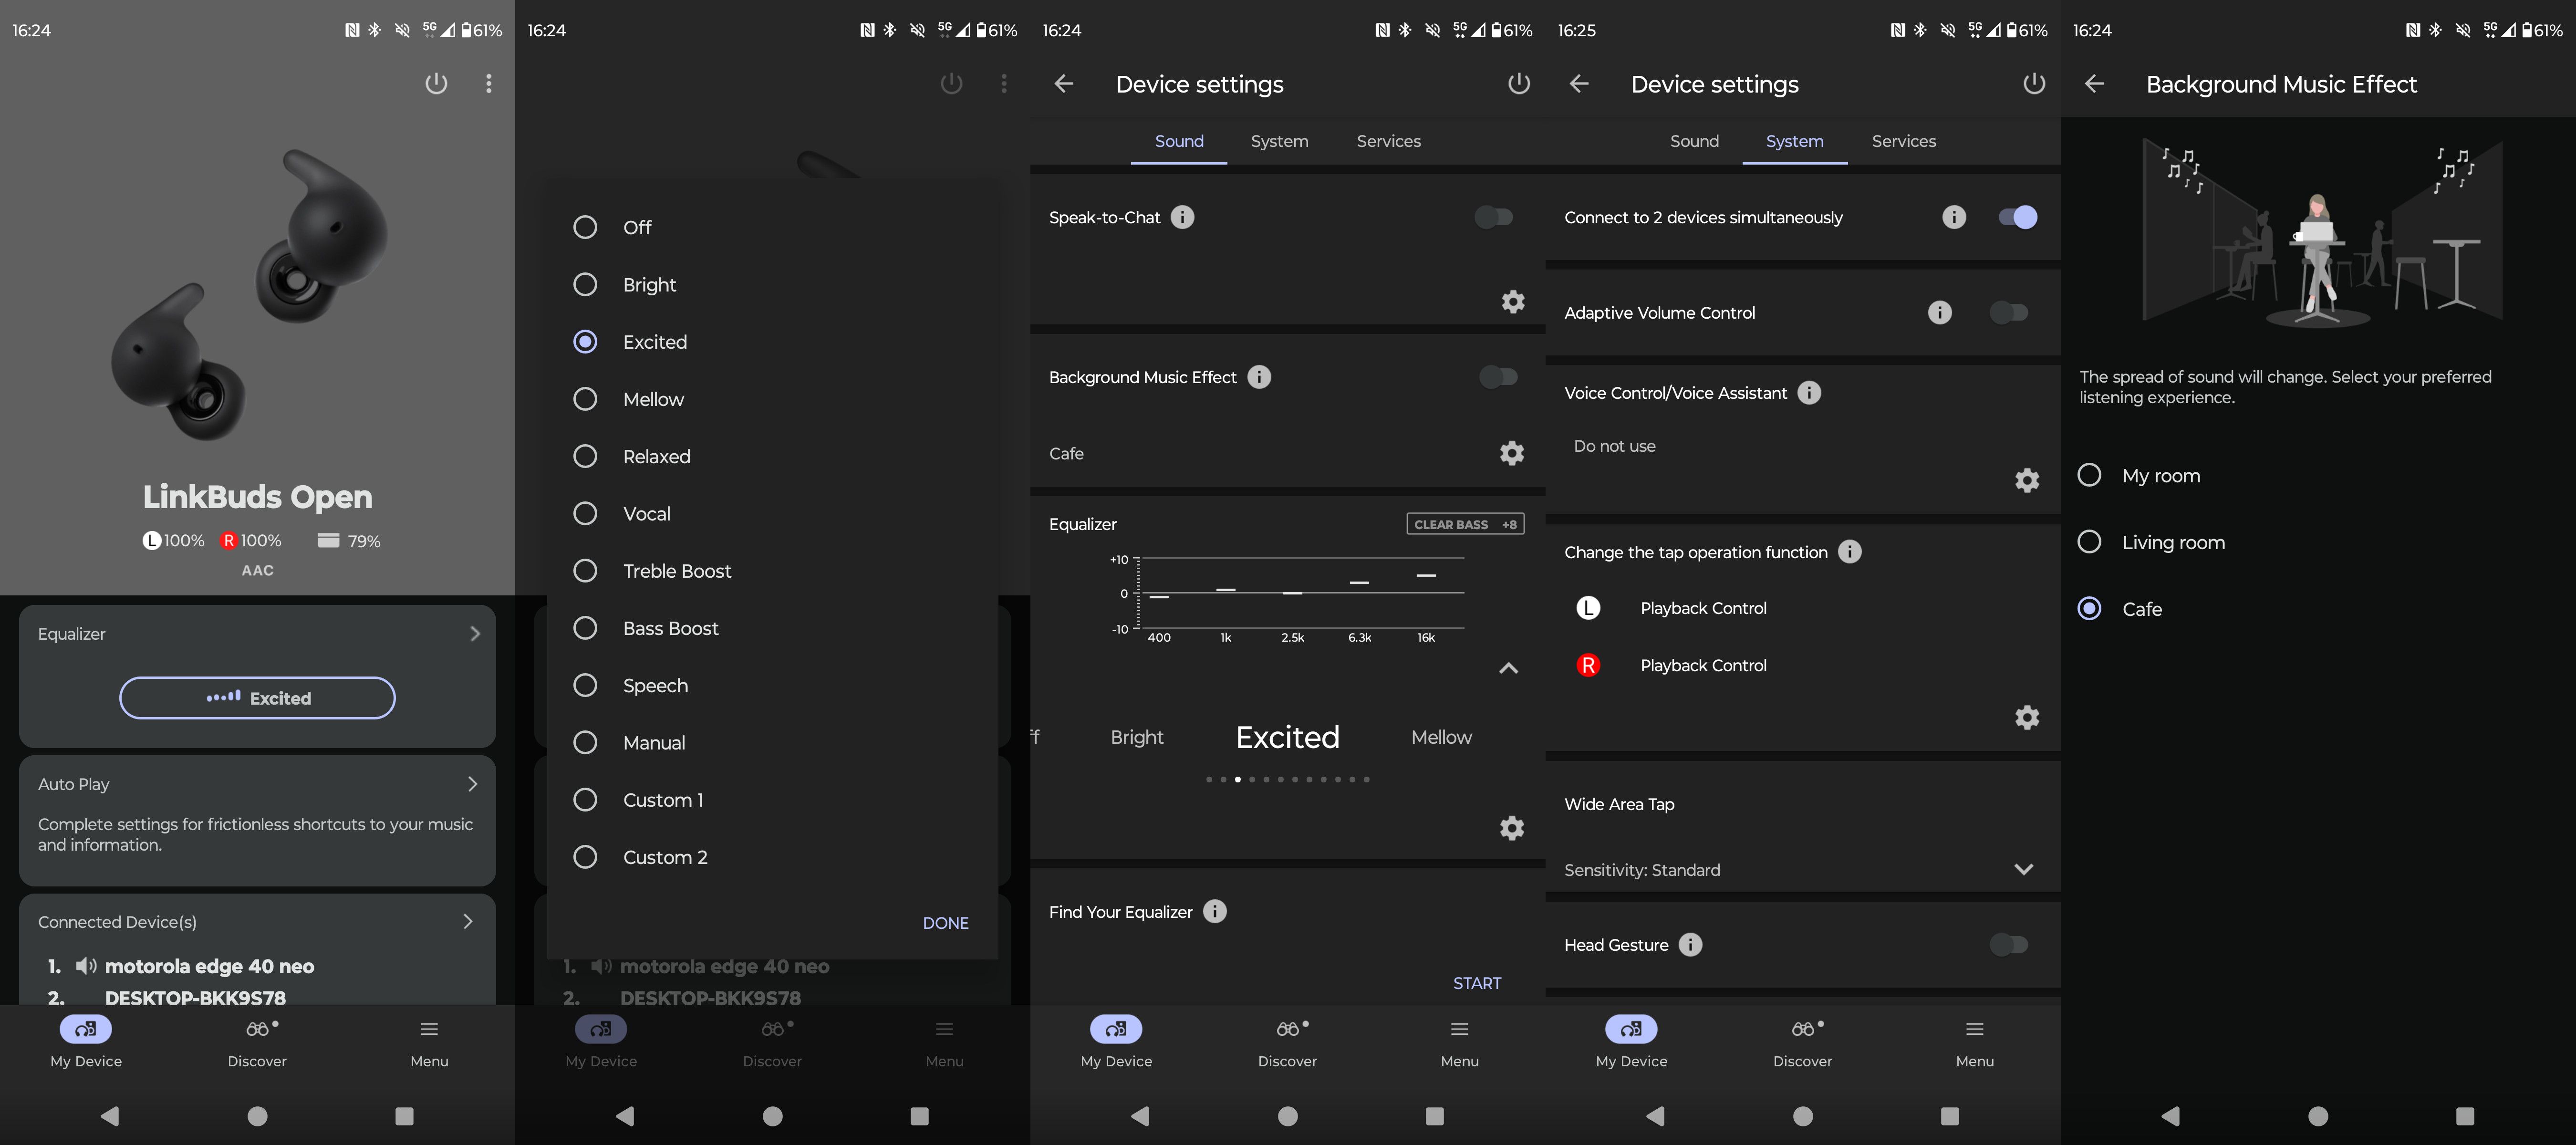
Task: Open gear for tap operation function settings
Action: click(x=2026, y=717)
